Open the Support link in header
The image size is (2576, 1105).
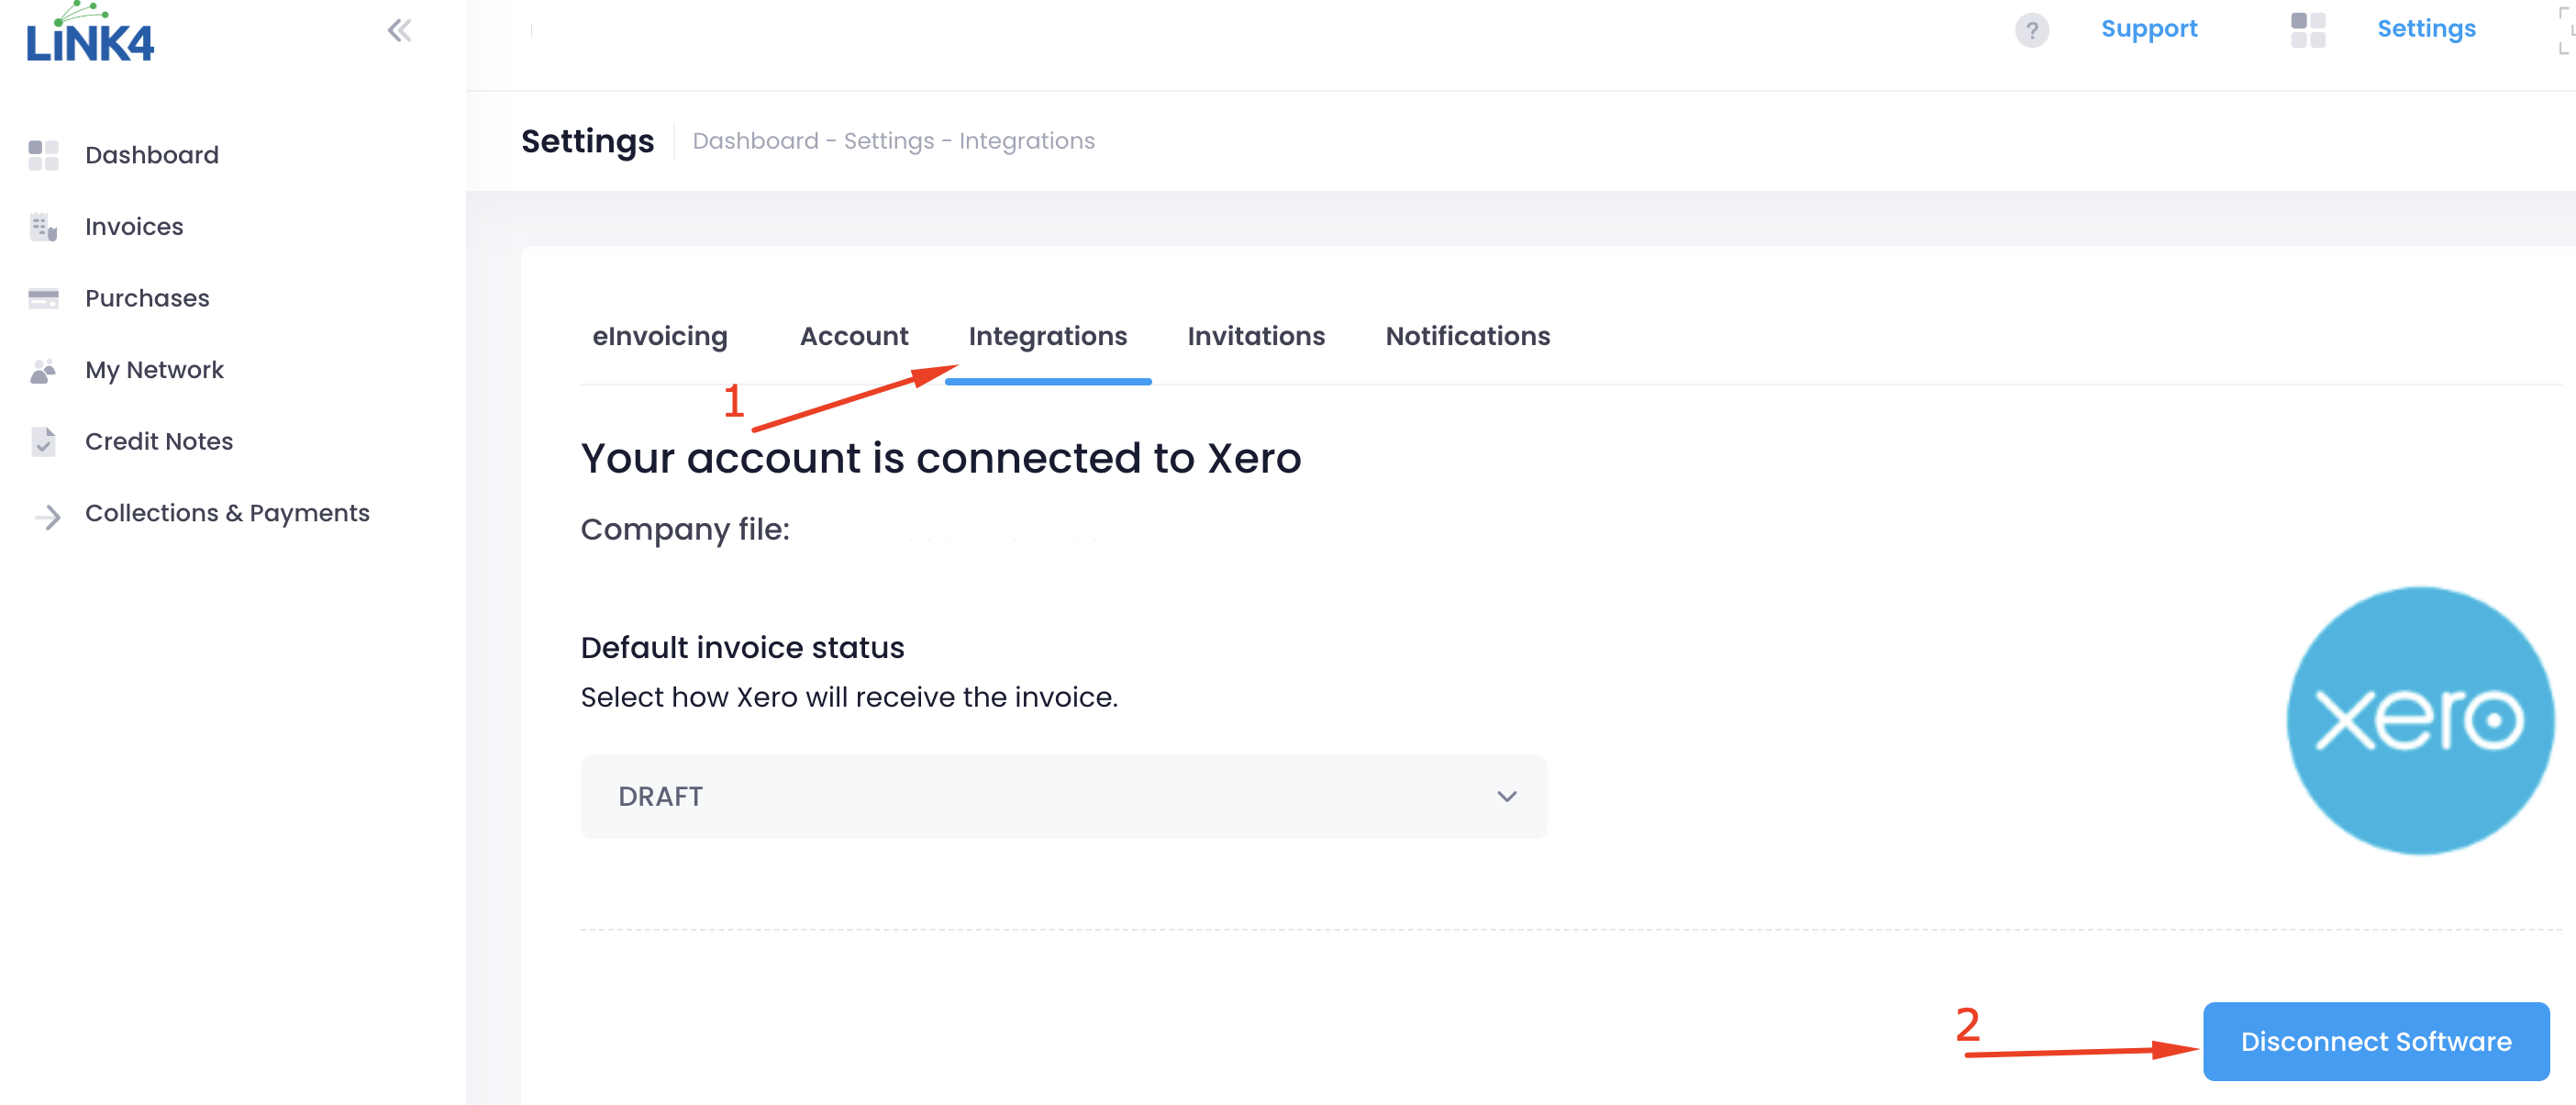point(2148,29)
